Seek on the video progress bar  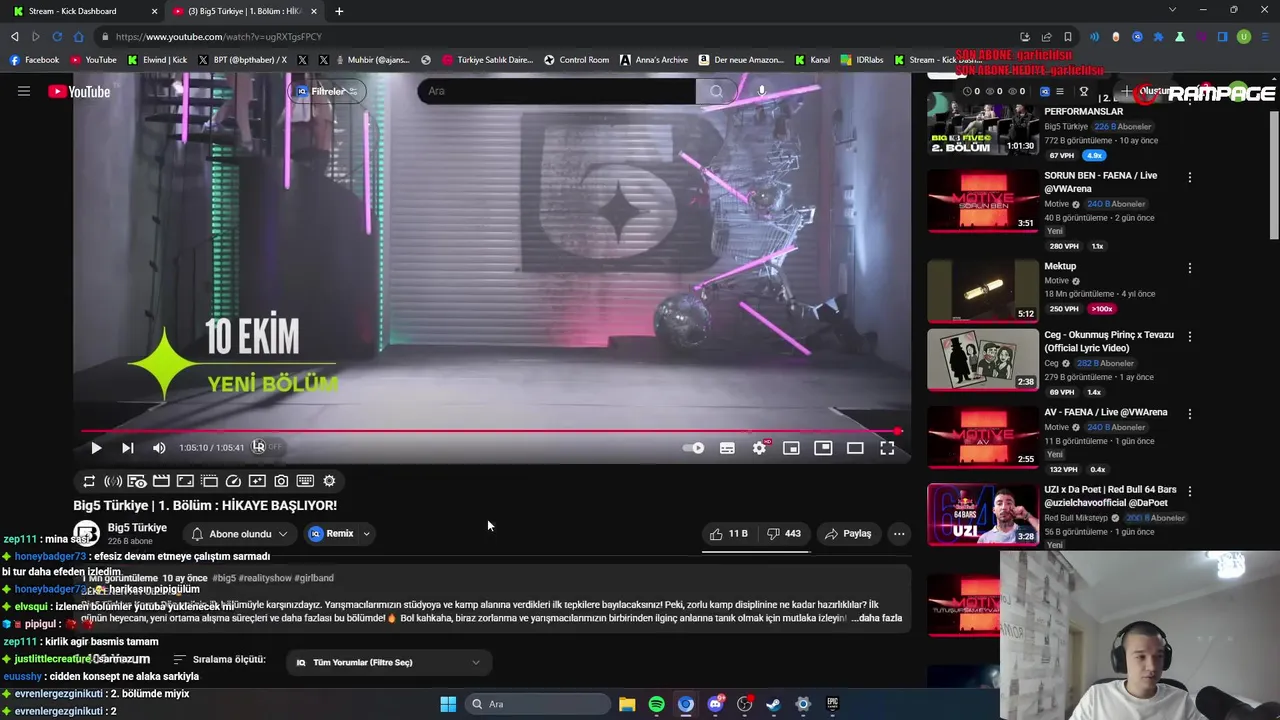coord(490,431)
